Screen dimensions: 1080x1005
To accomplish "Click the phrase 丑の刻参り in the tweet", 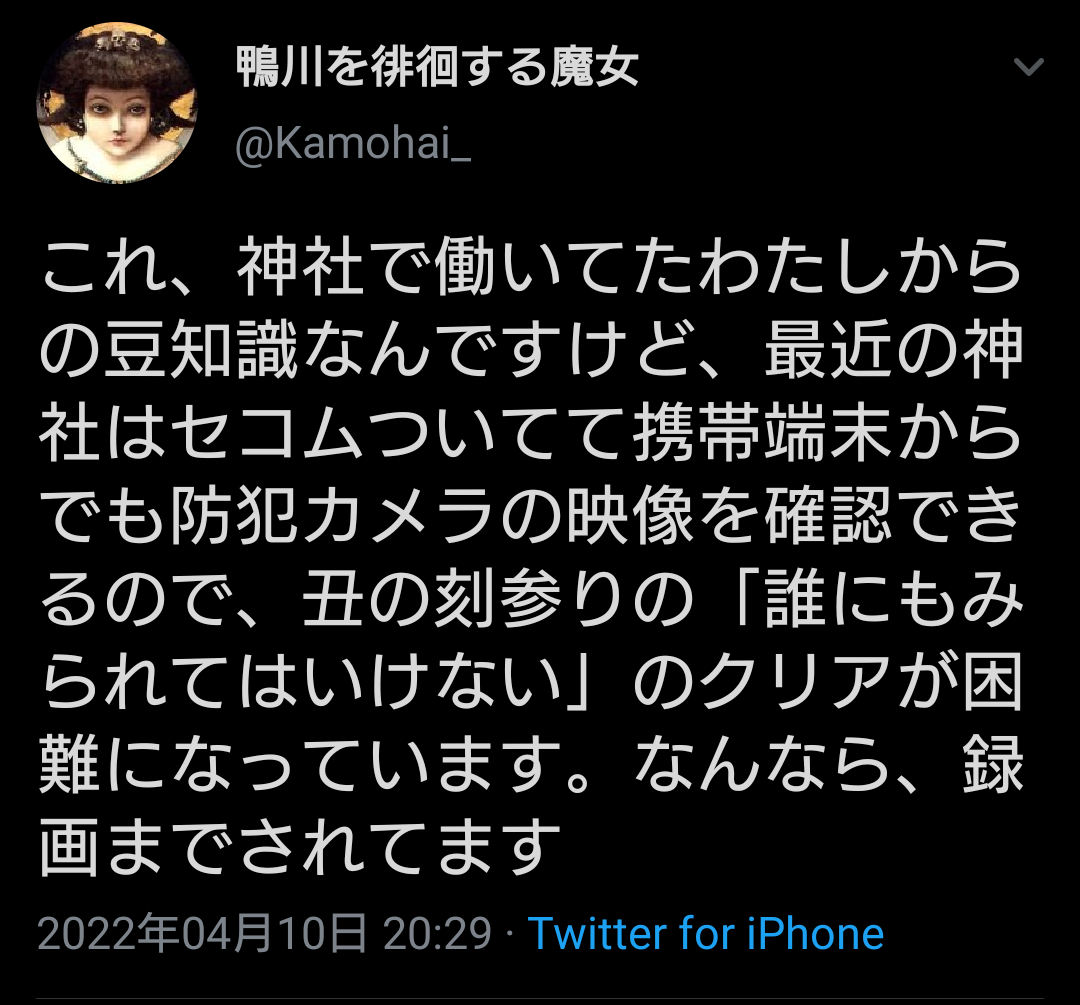I will 466,598.
